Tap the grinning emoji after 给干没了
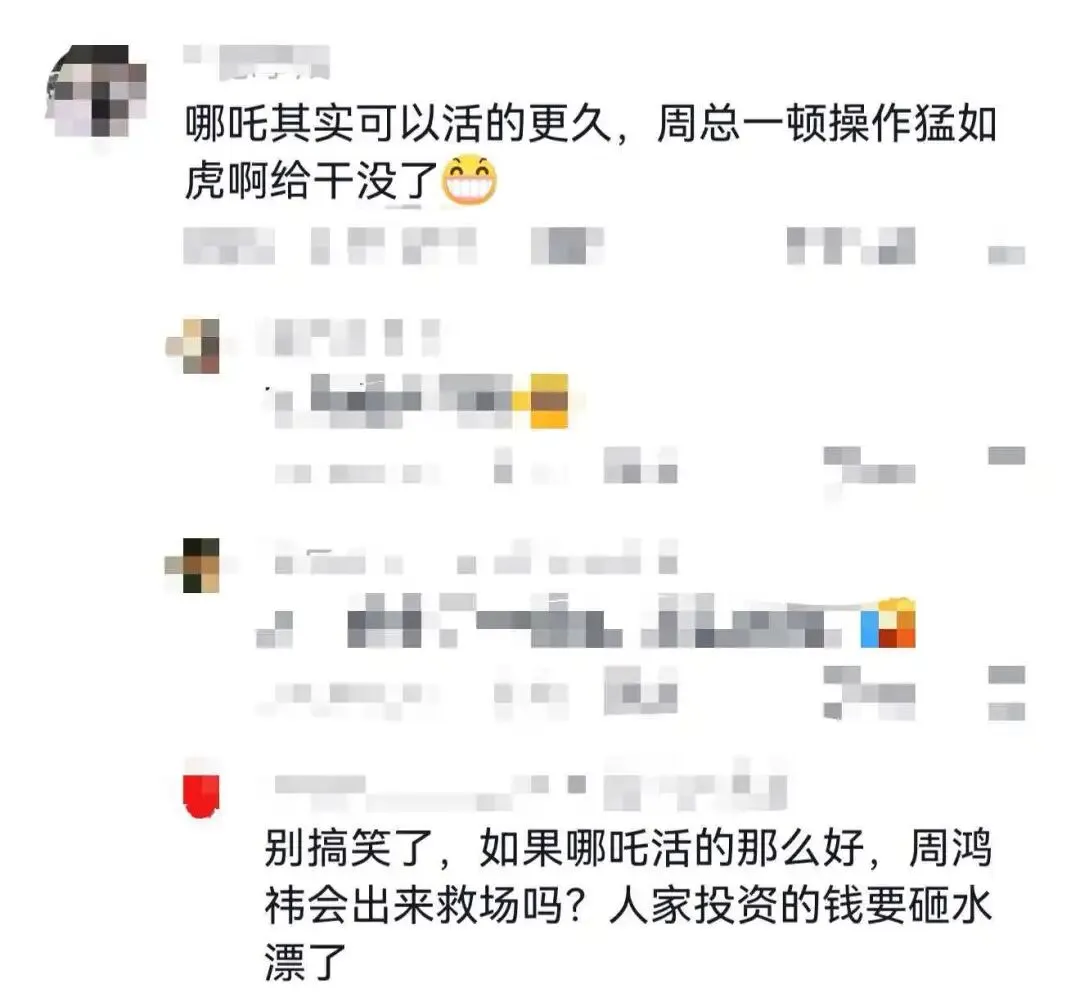 [469, 179]
